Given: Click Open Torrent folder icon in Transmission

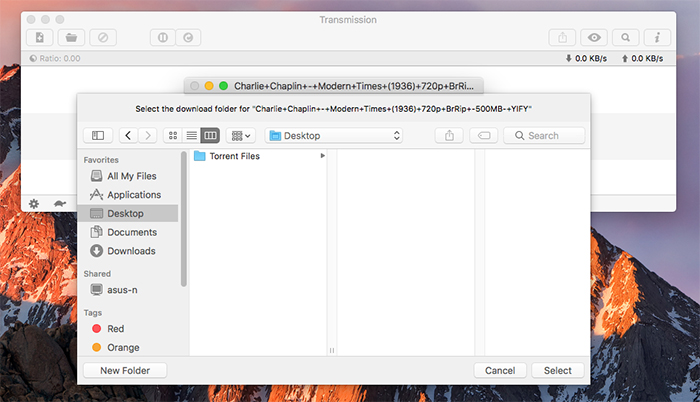Looking at the screenshot, I should tap(71, 38).
